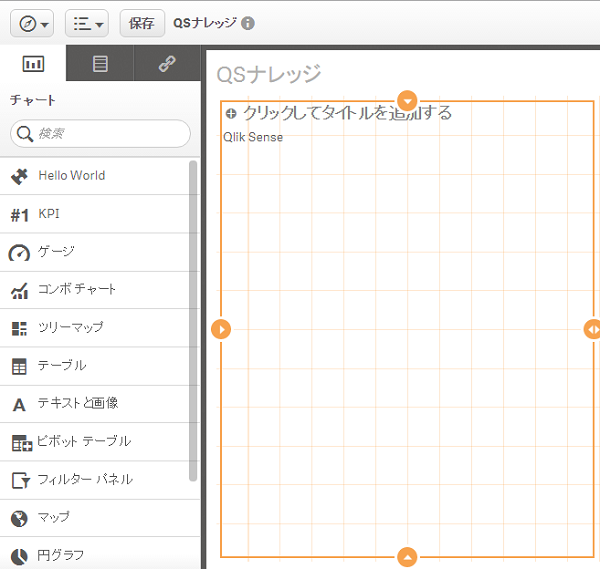Select the コンボ チャート combo icon
The width and height of the screenshot is (600, 569).
(20, 290)
